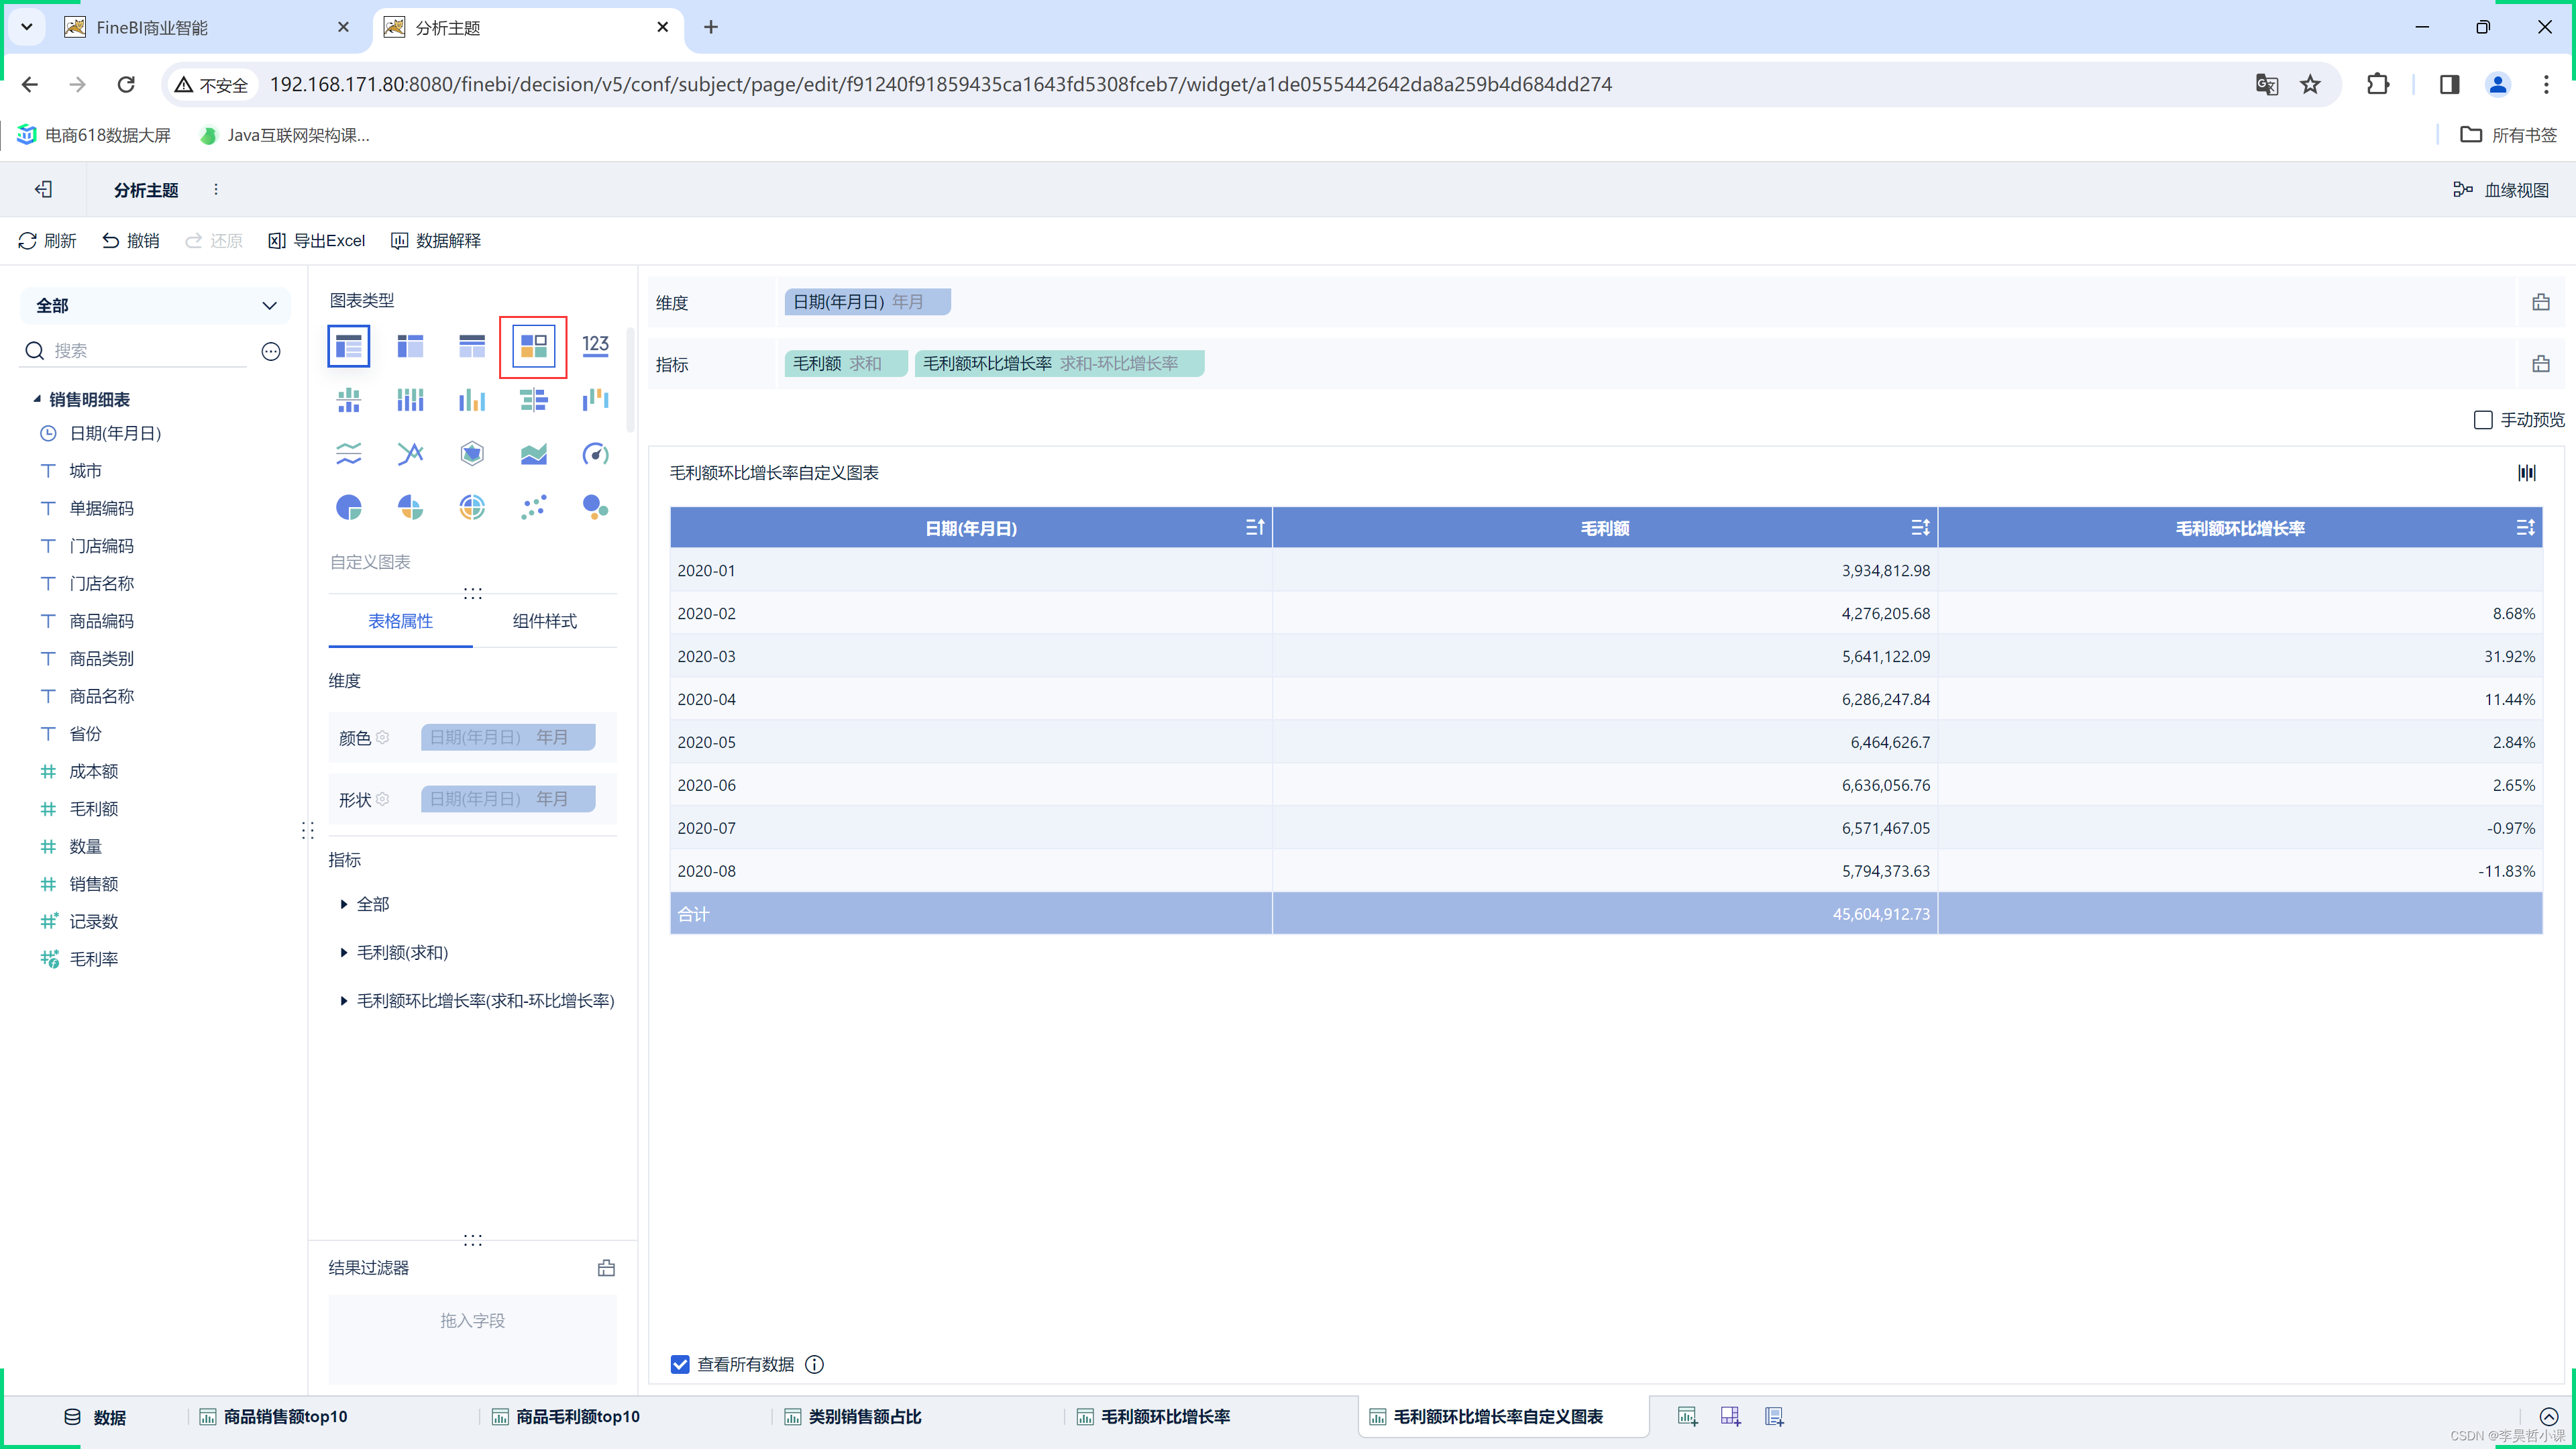Viewport: 2576px width, 1449px height.
Task: Enable 查看所有数据 checkbox
Action: click(x=680, y=1362)
